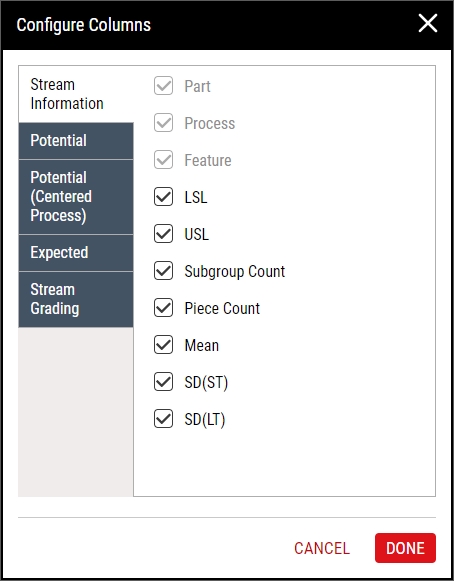
Task: Click the Piece Count label text
Action: 222,308
